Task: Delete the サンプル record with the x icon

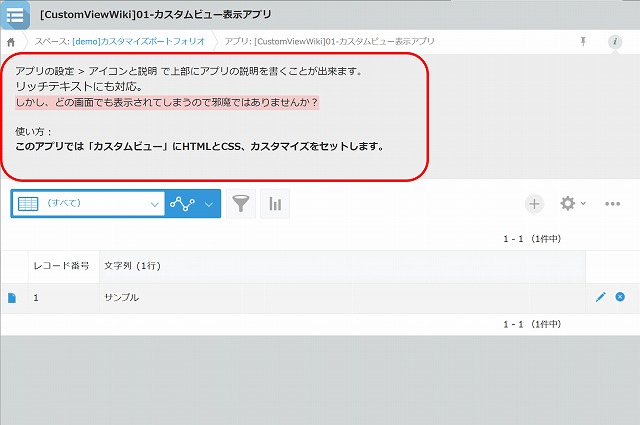Action: pos(620,297)
